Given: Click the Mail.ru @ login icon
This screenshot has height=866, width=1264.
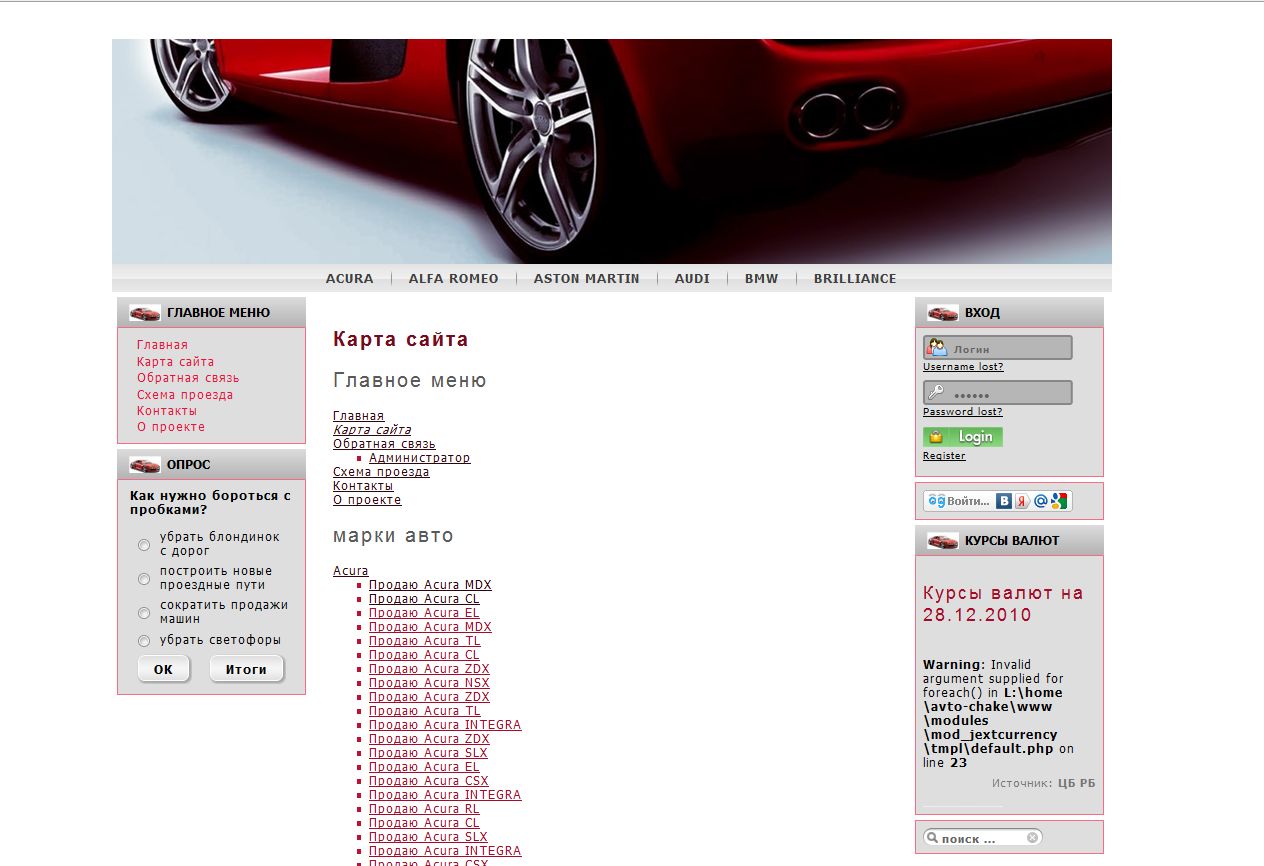Looking at the screenshot, I should click(x=1040, y=501).
